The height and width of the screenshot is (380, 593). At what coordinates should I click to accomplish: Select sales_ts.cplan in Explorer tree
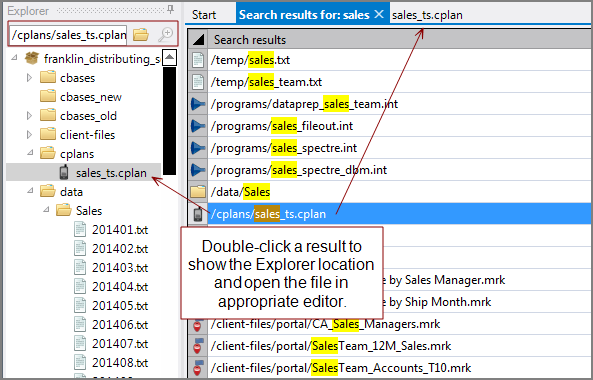(x=111, y=173)
